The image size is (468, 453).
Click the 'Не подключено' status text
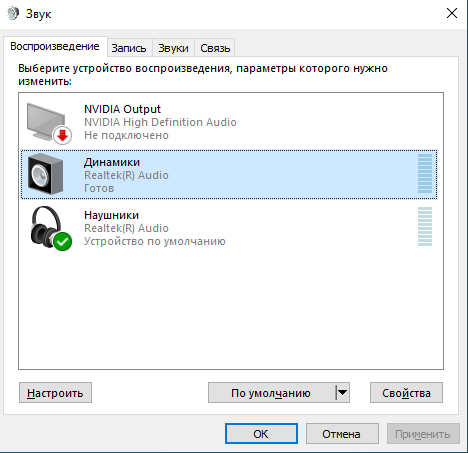tap(126, 135)
